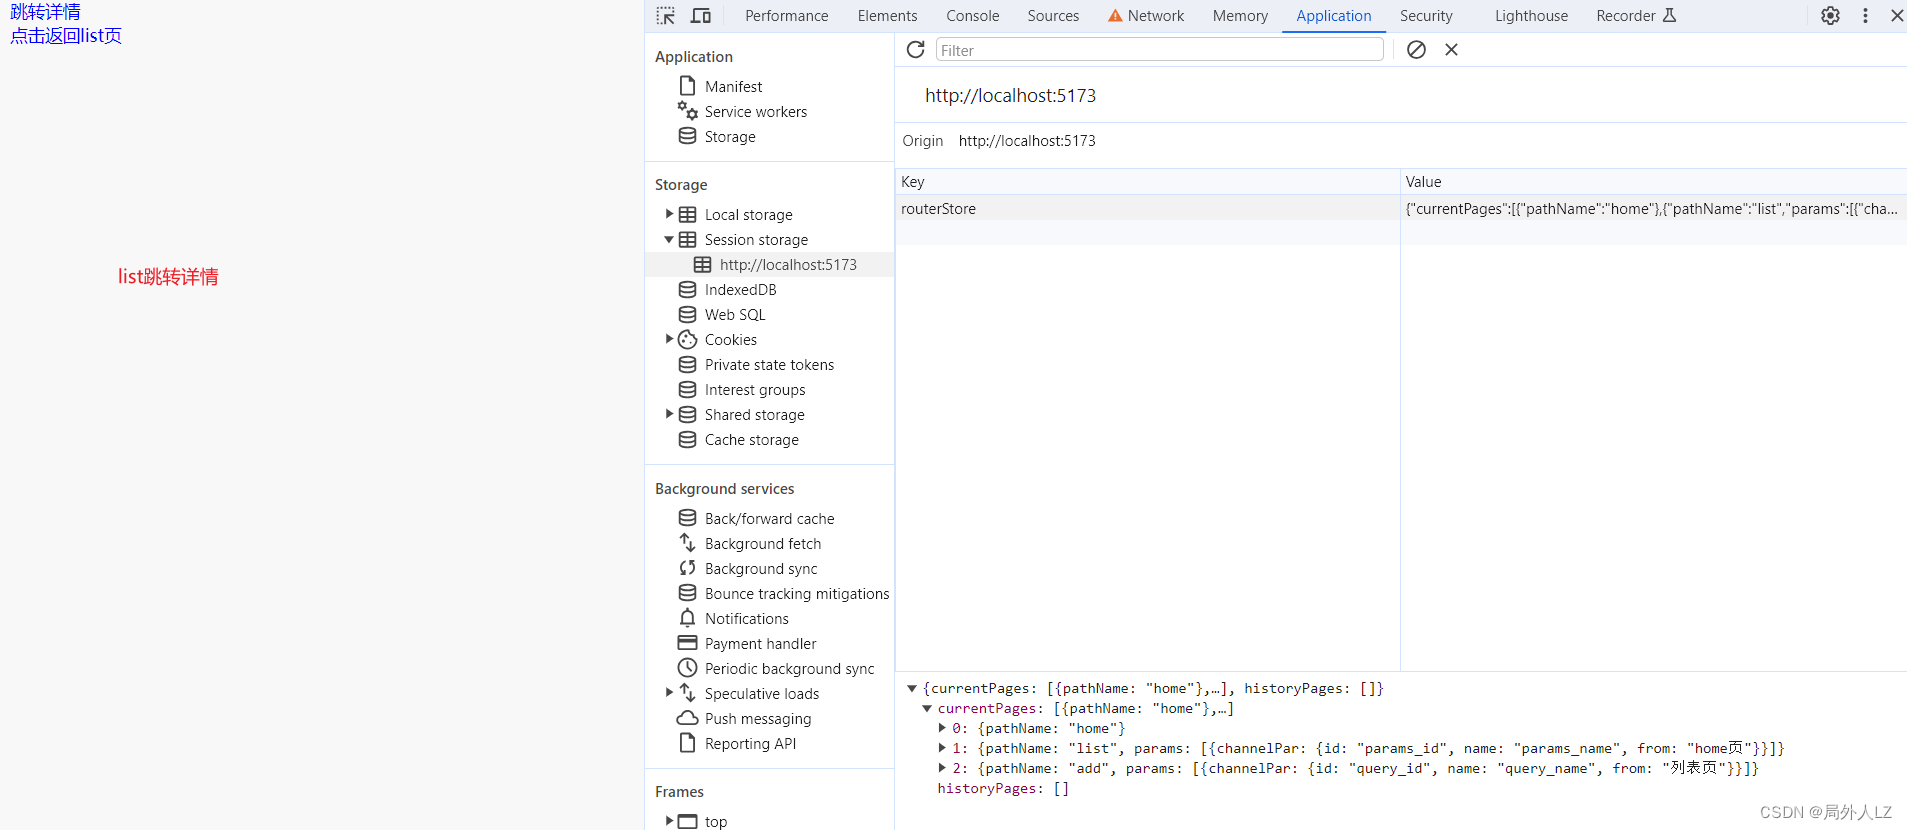Click the 跳转详情 link on the page
This screenshot has width=1907, height=830.
click(45, 12)
